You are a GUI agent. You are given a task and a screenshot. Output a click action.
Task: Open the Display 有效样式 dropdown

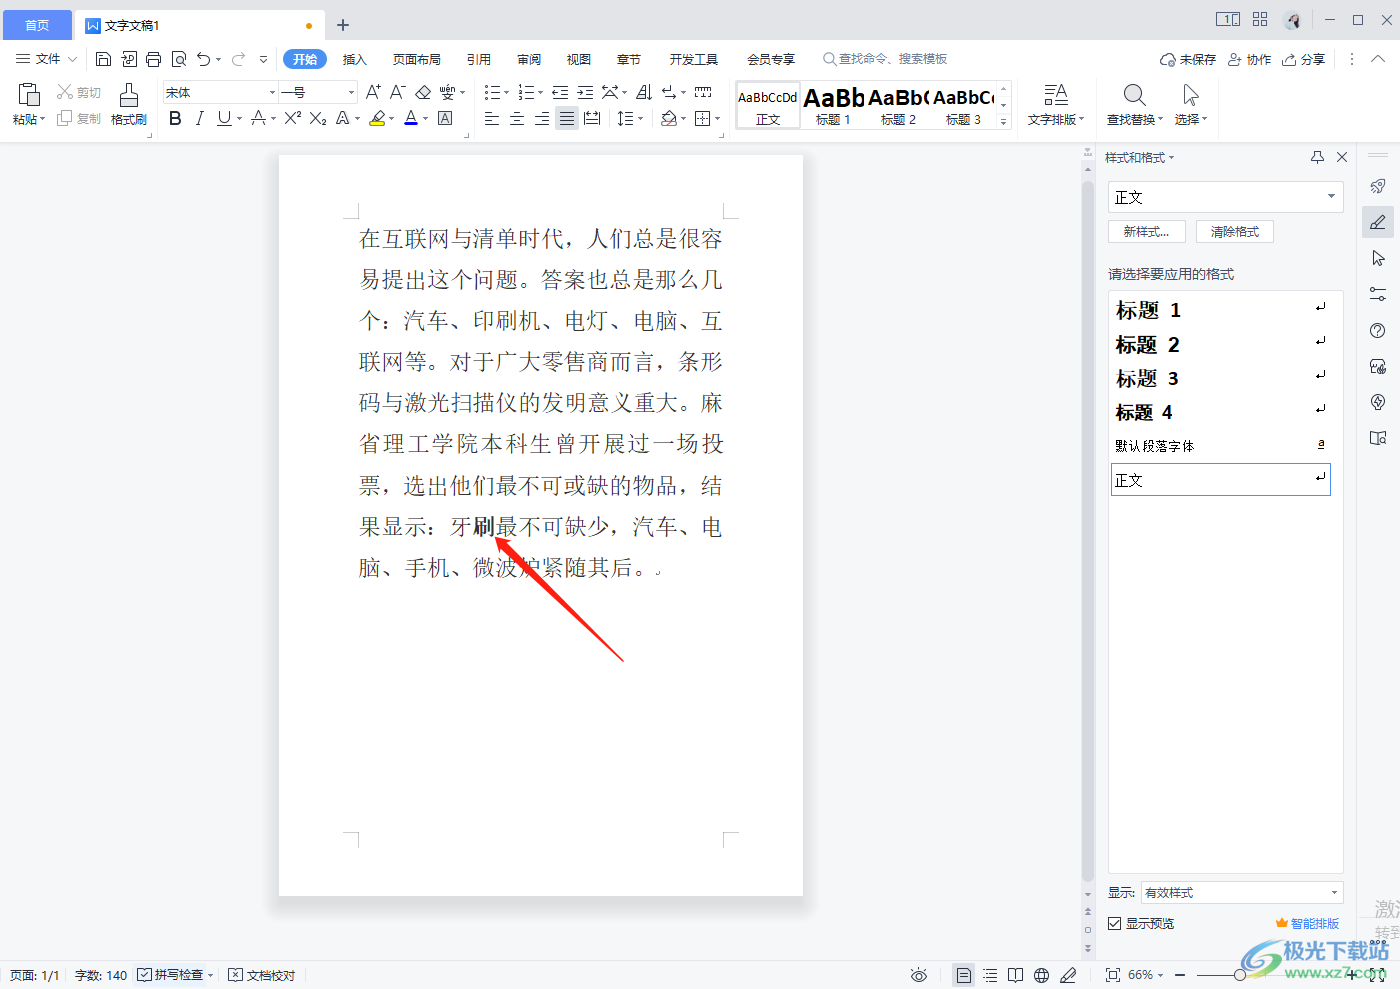[1335, 892]
